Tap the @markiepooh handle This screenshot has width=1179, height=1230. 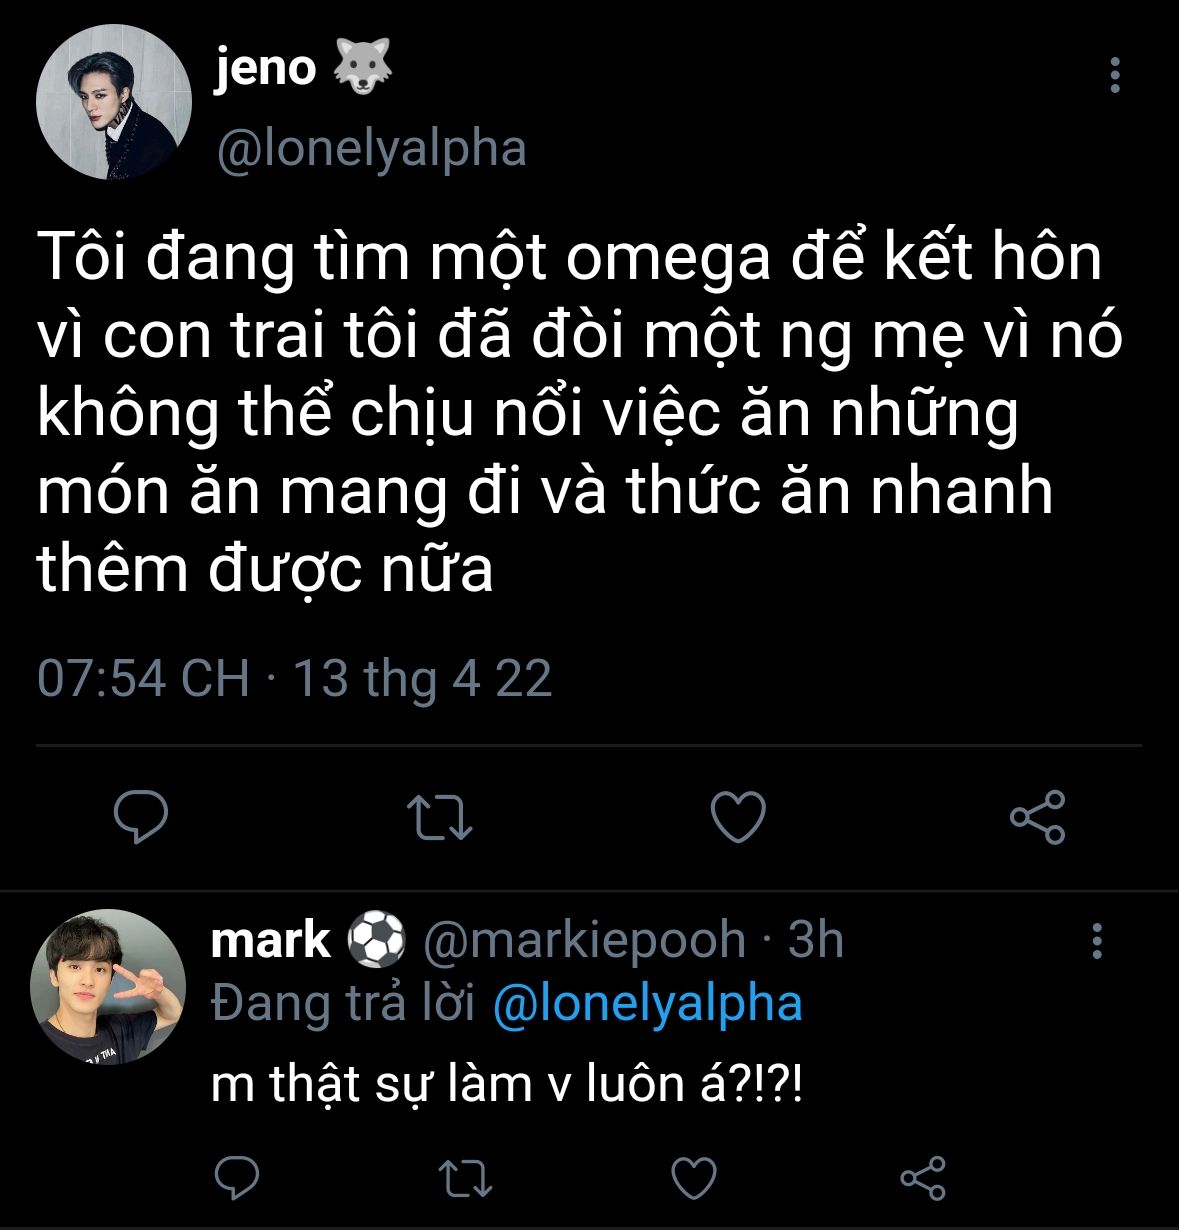(584, 940)
